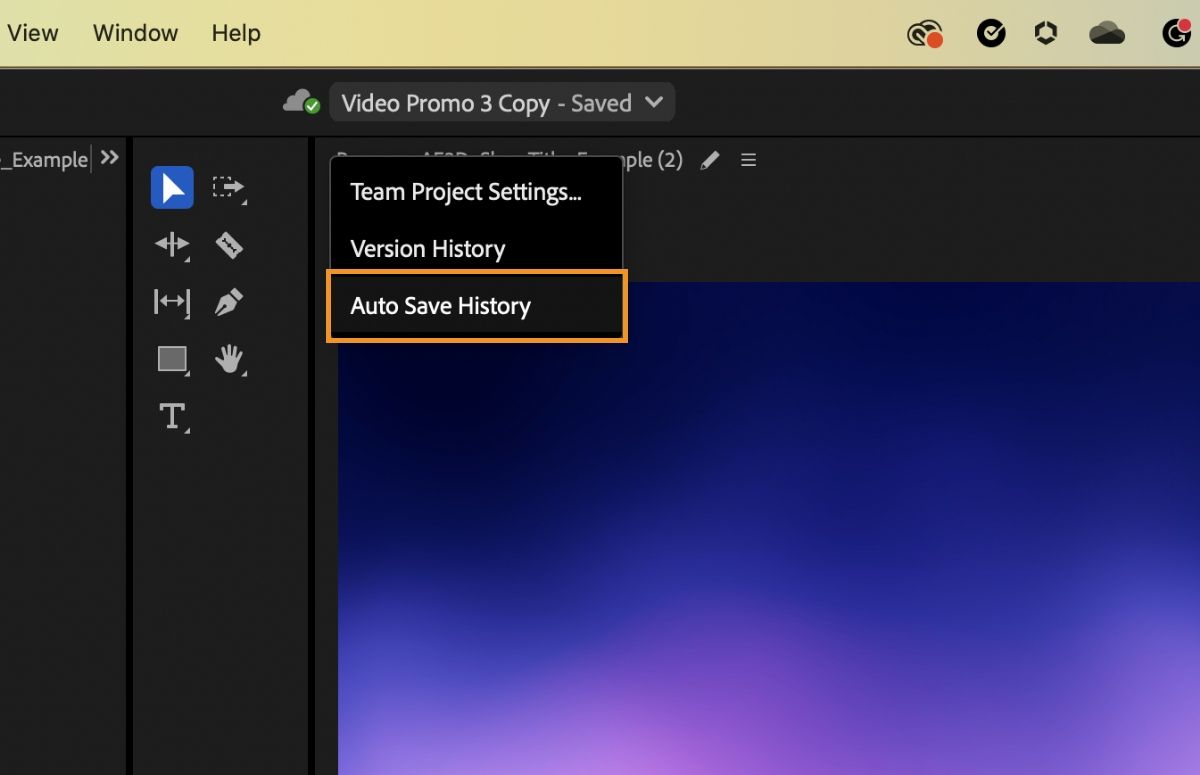Click the pencil icon to rename the sequence
The width and height of the screenshot is (1200, 775).
pos(710,160)
